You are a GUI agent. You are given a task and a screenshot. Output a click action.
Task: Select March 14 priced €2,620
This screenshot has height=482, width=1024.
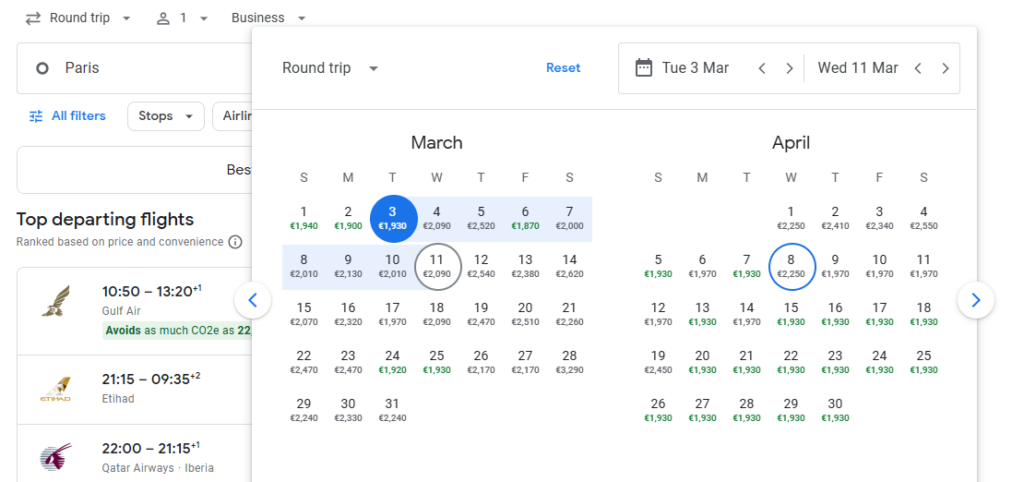569,266
